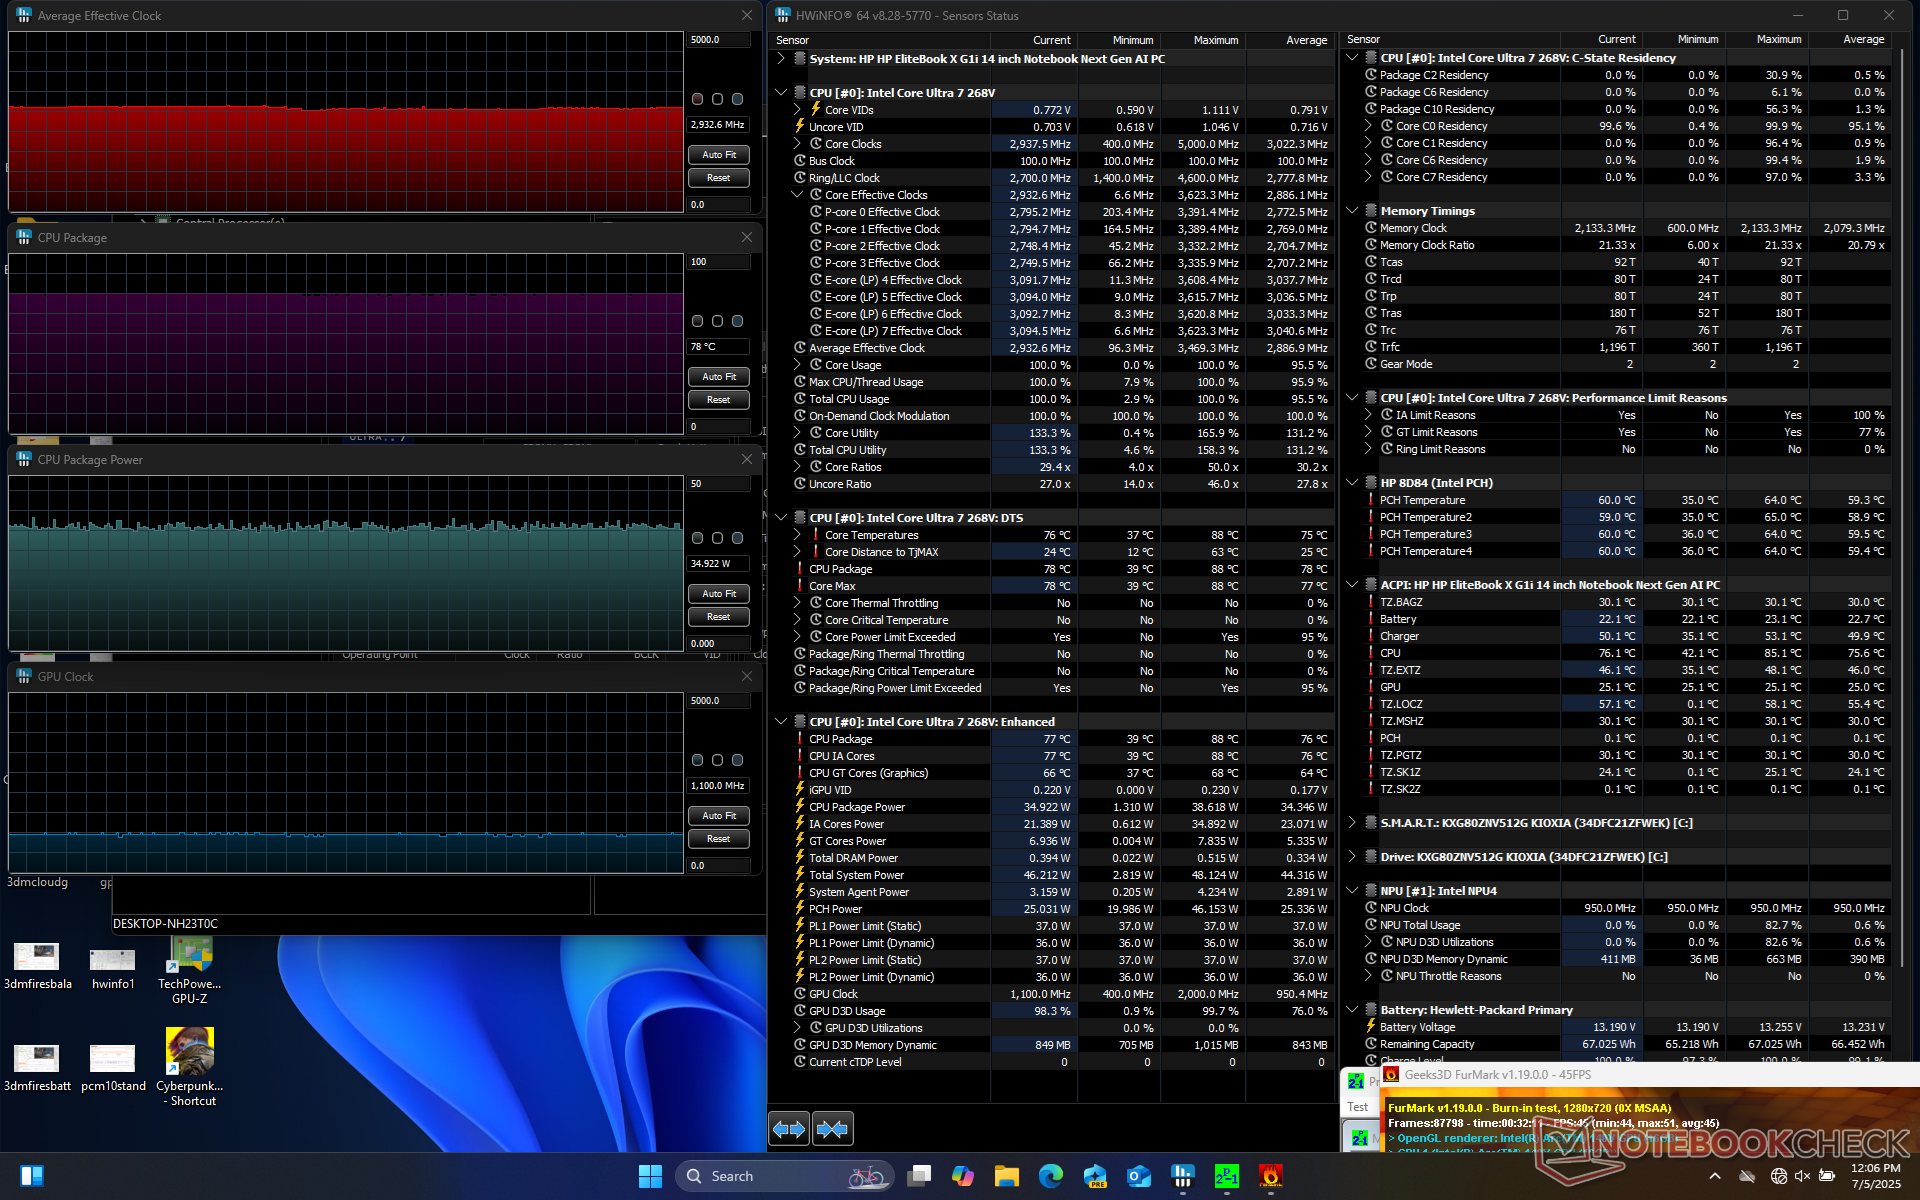Open the HWiNFO taskbar icon
1920x1200 pixels.
[x=1183, y=1176]
